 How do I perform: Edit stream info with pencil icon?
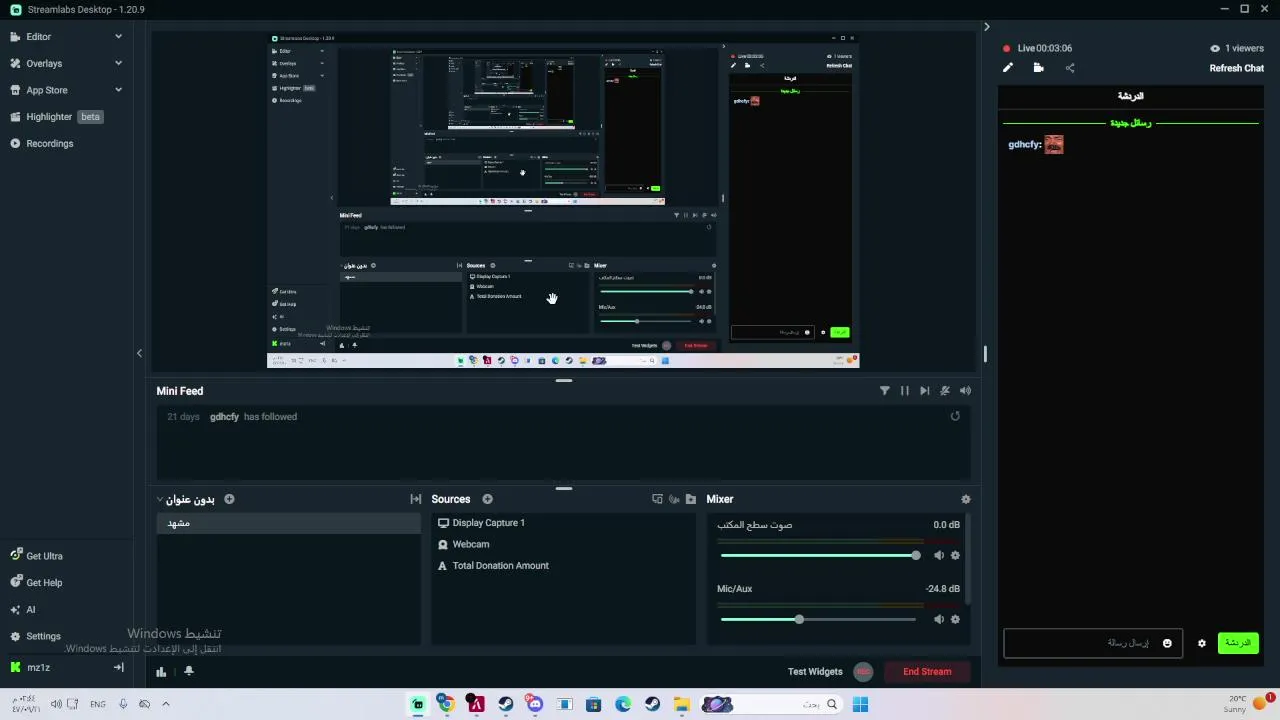1008,68
